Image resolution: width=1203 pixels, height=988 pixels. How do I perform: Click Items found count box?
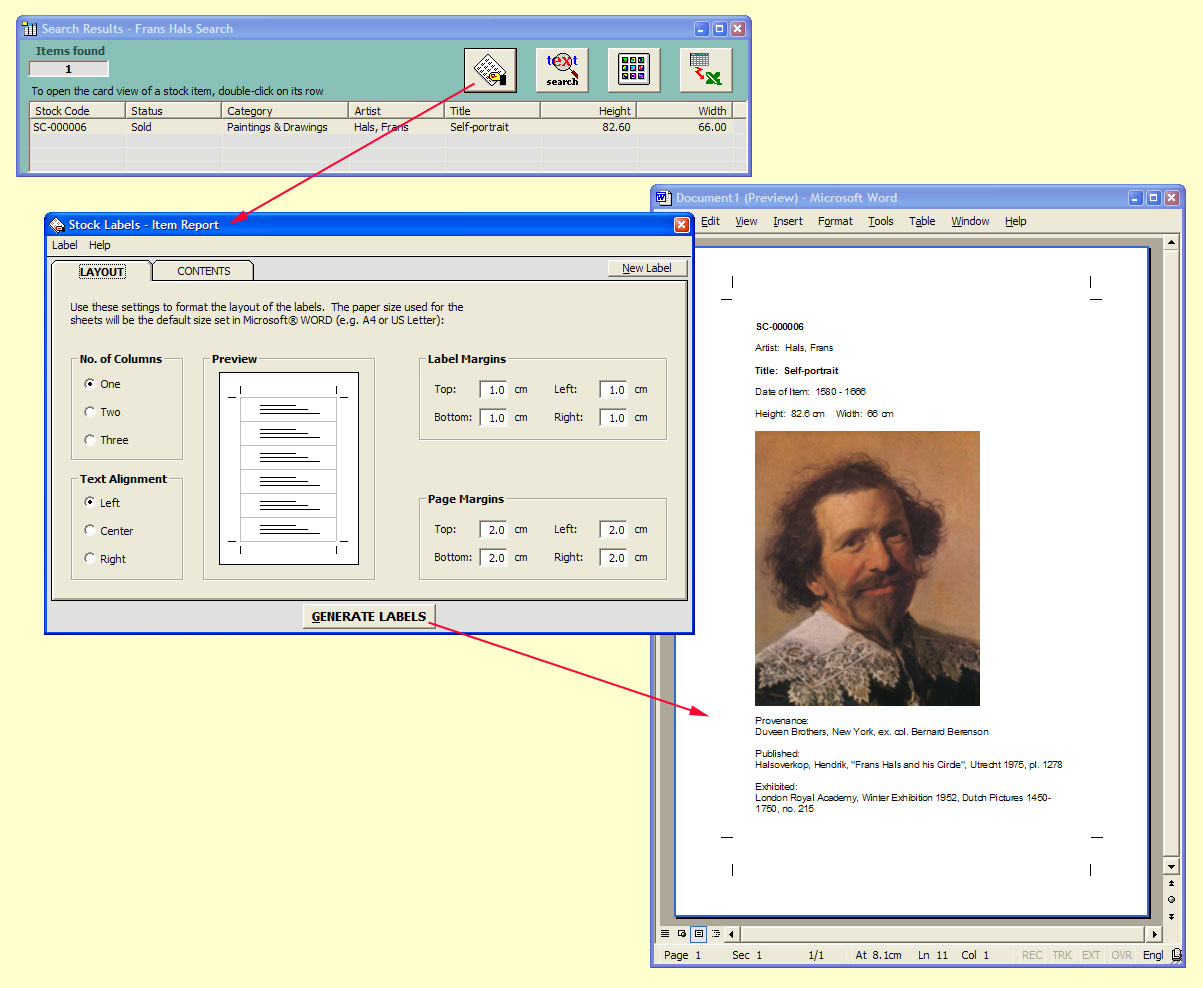pyautogui.click(x=68, y=69)
